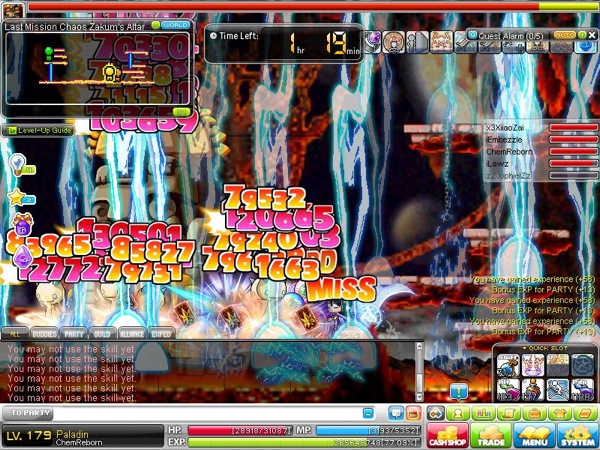Click the red HP gauge bar

[240, 430]
